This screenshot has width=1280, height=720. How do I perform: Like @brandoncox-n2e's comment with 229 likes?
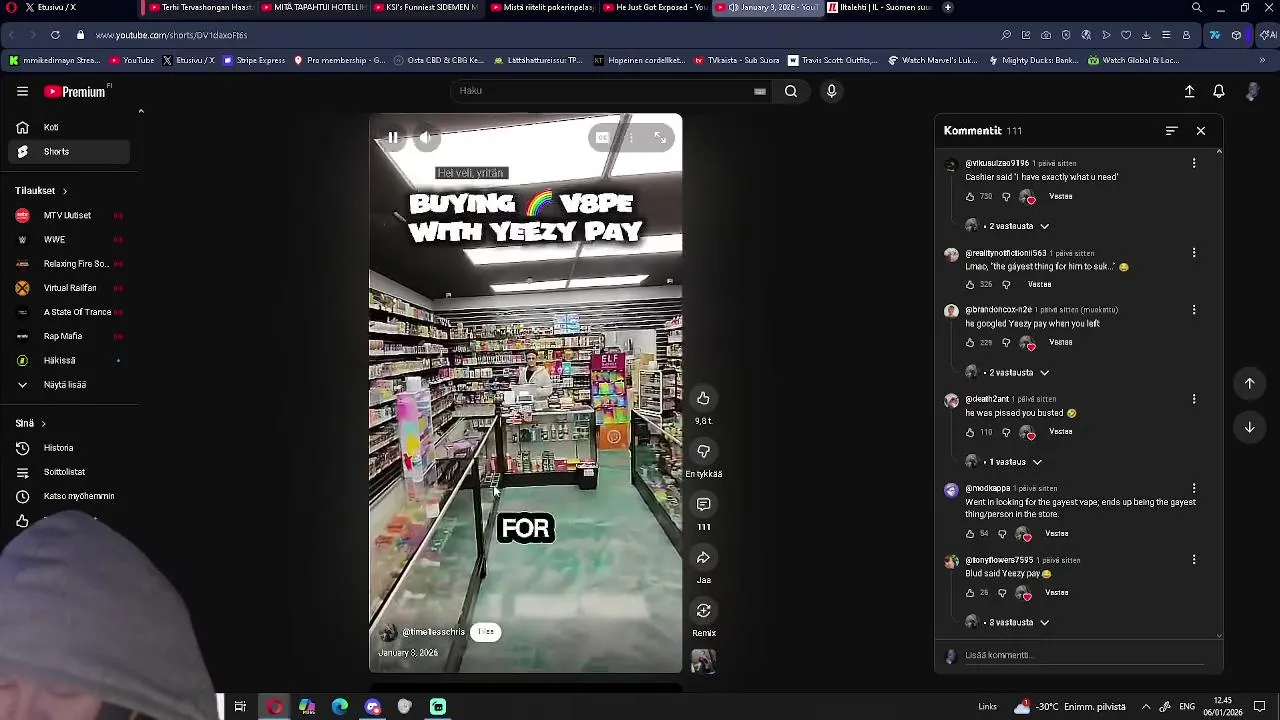pos(969,343)
